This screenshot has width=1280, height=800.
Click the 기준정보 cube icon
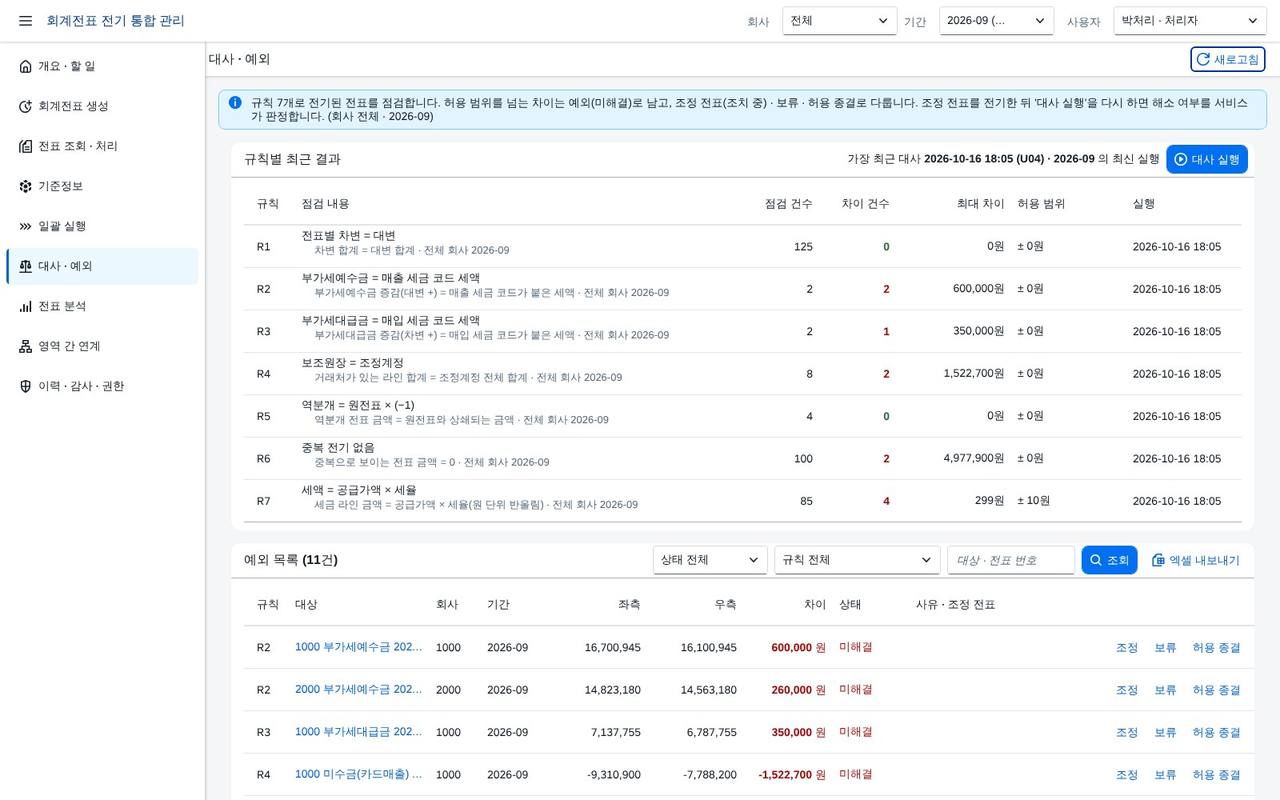[x=26, y=186]
